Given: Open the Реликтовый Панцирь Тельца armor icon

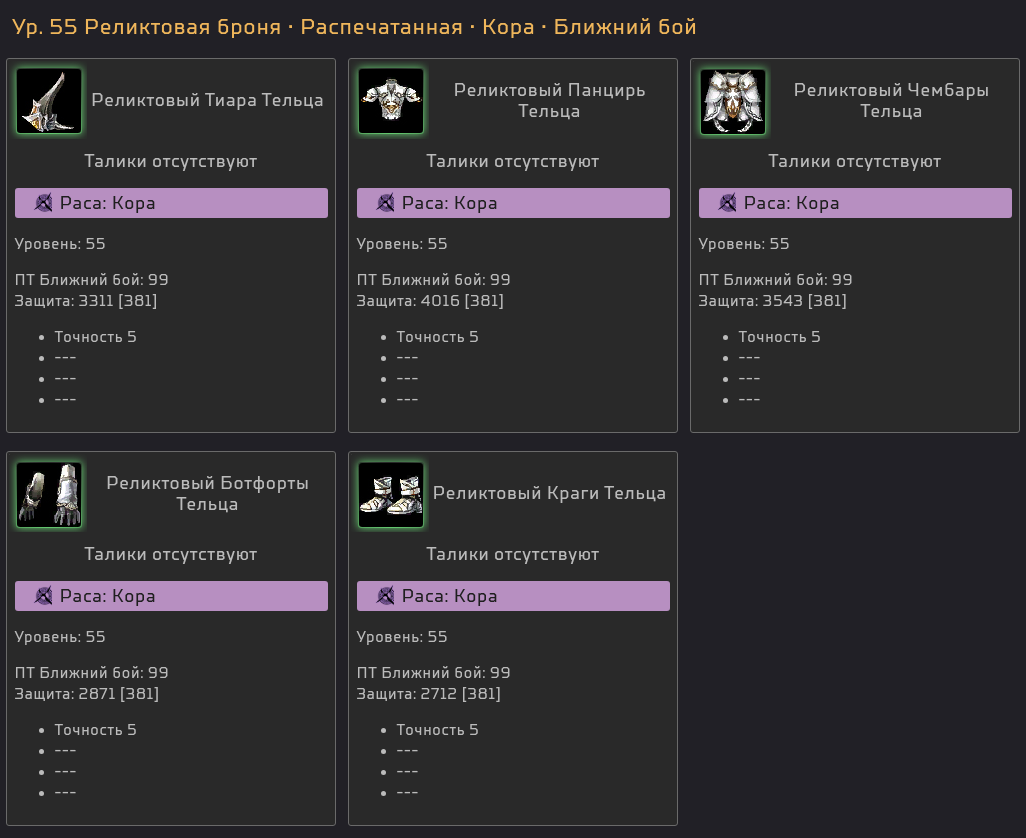Looking at the screenshot, I should coord(391,101).
